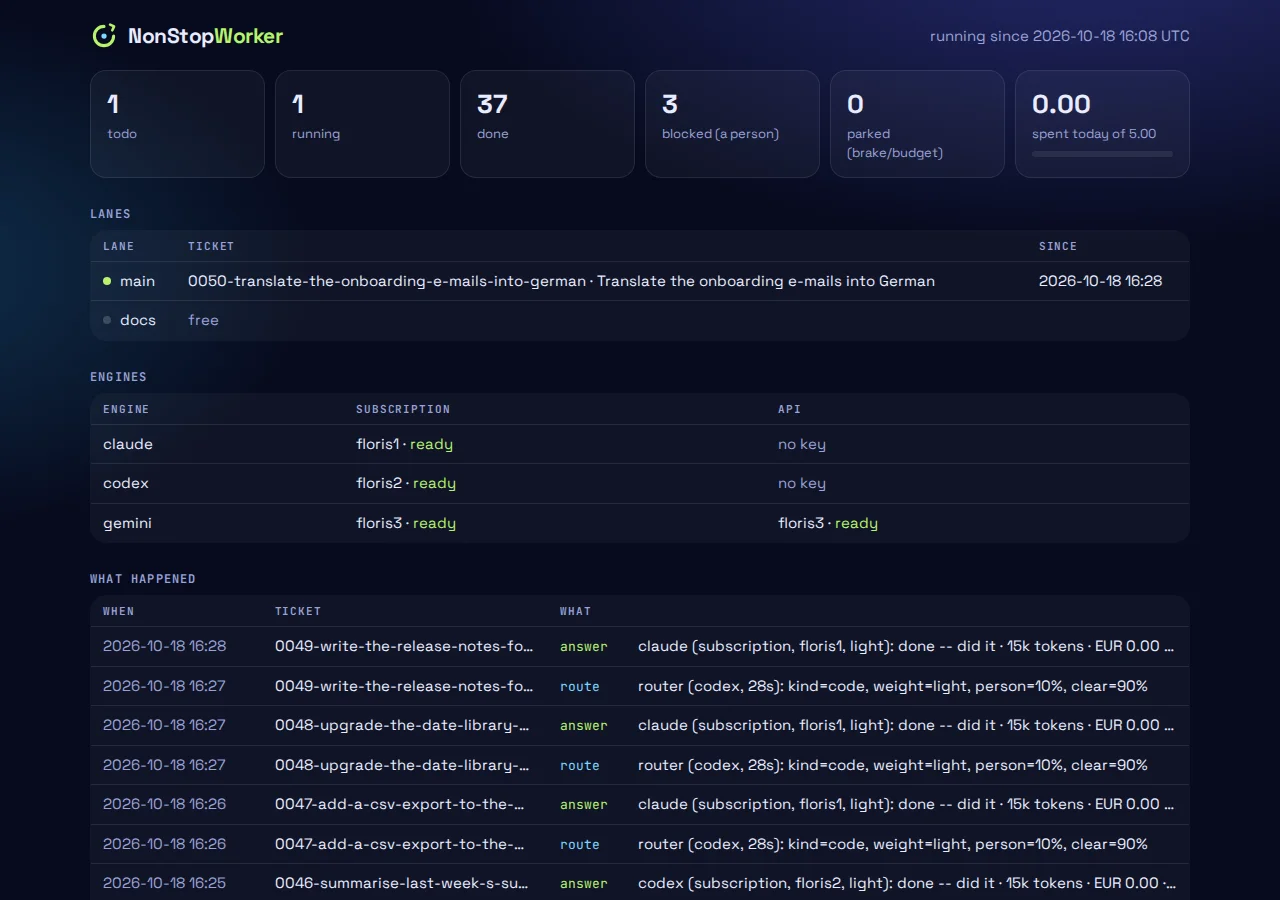The width and height of the screenshot is (1280, 900).
Task: Click the LANES section heading
Action: [x=110, y=214]
